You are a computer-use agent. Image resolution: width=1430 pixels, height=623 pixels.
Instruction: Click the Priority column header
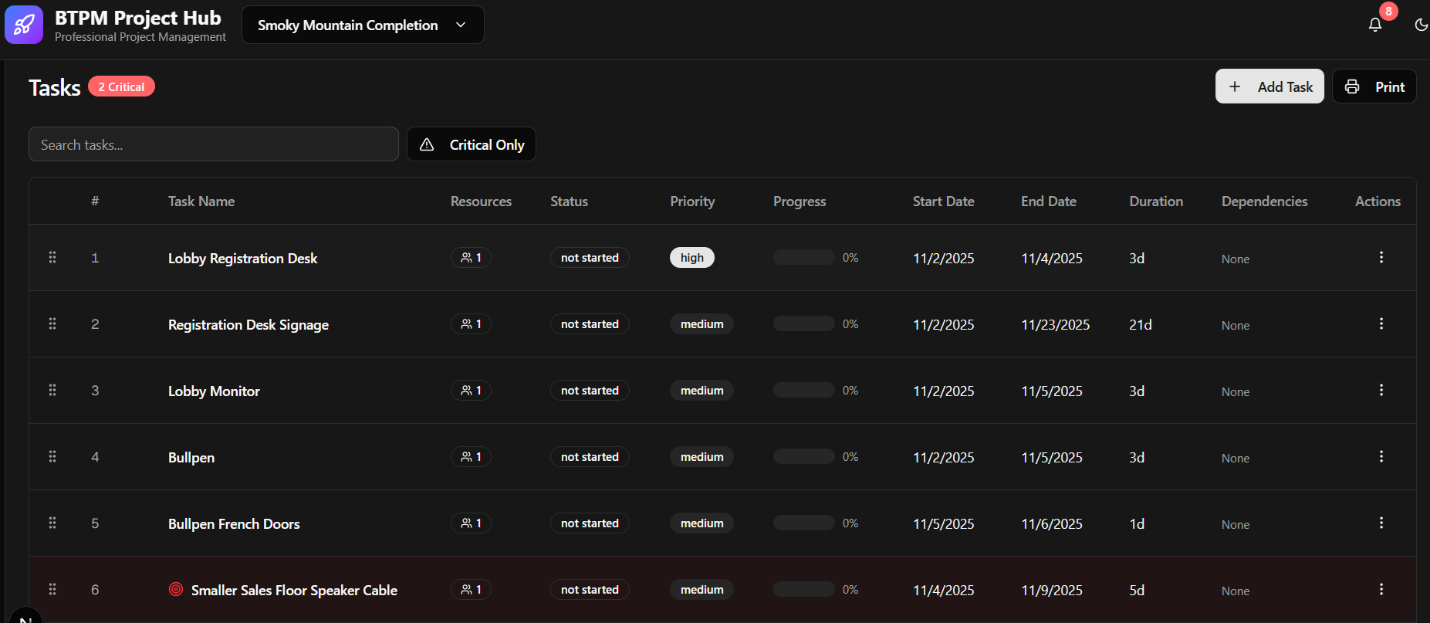(x=692, y=201)
